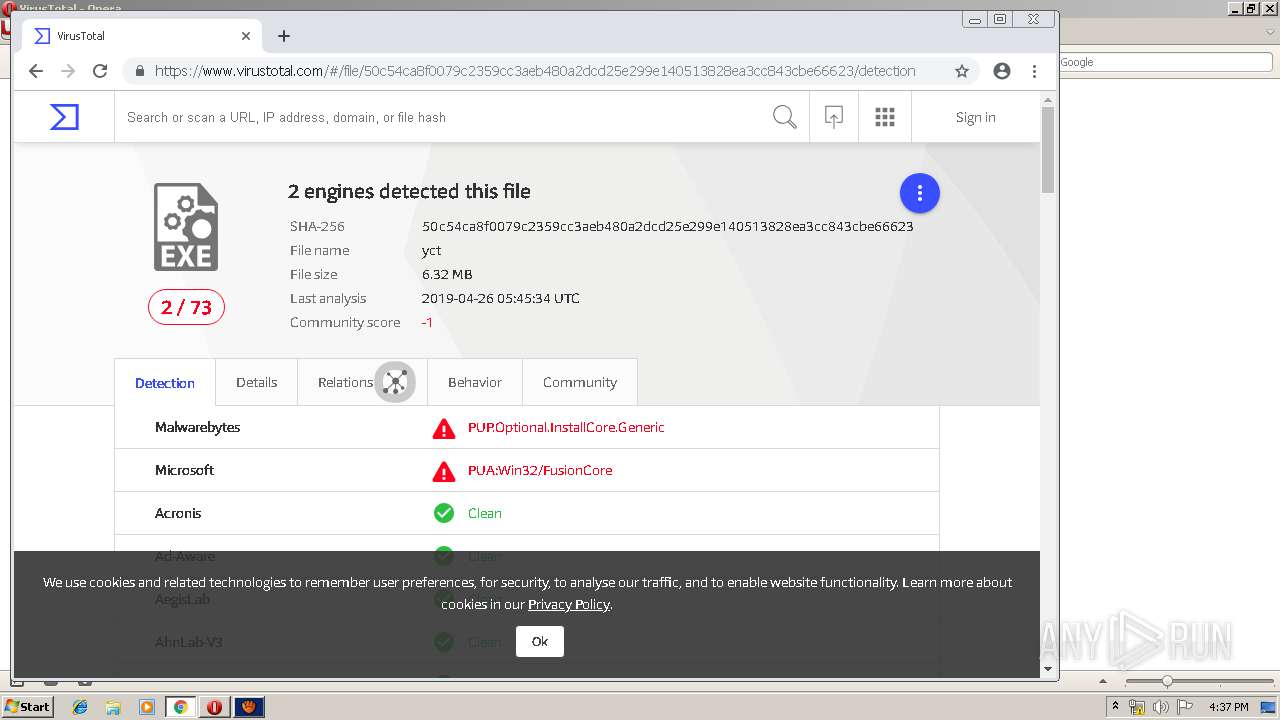Switch to the Behavior tab

(475, 382)
